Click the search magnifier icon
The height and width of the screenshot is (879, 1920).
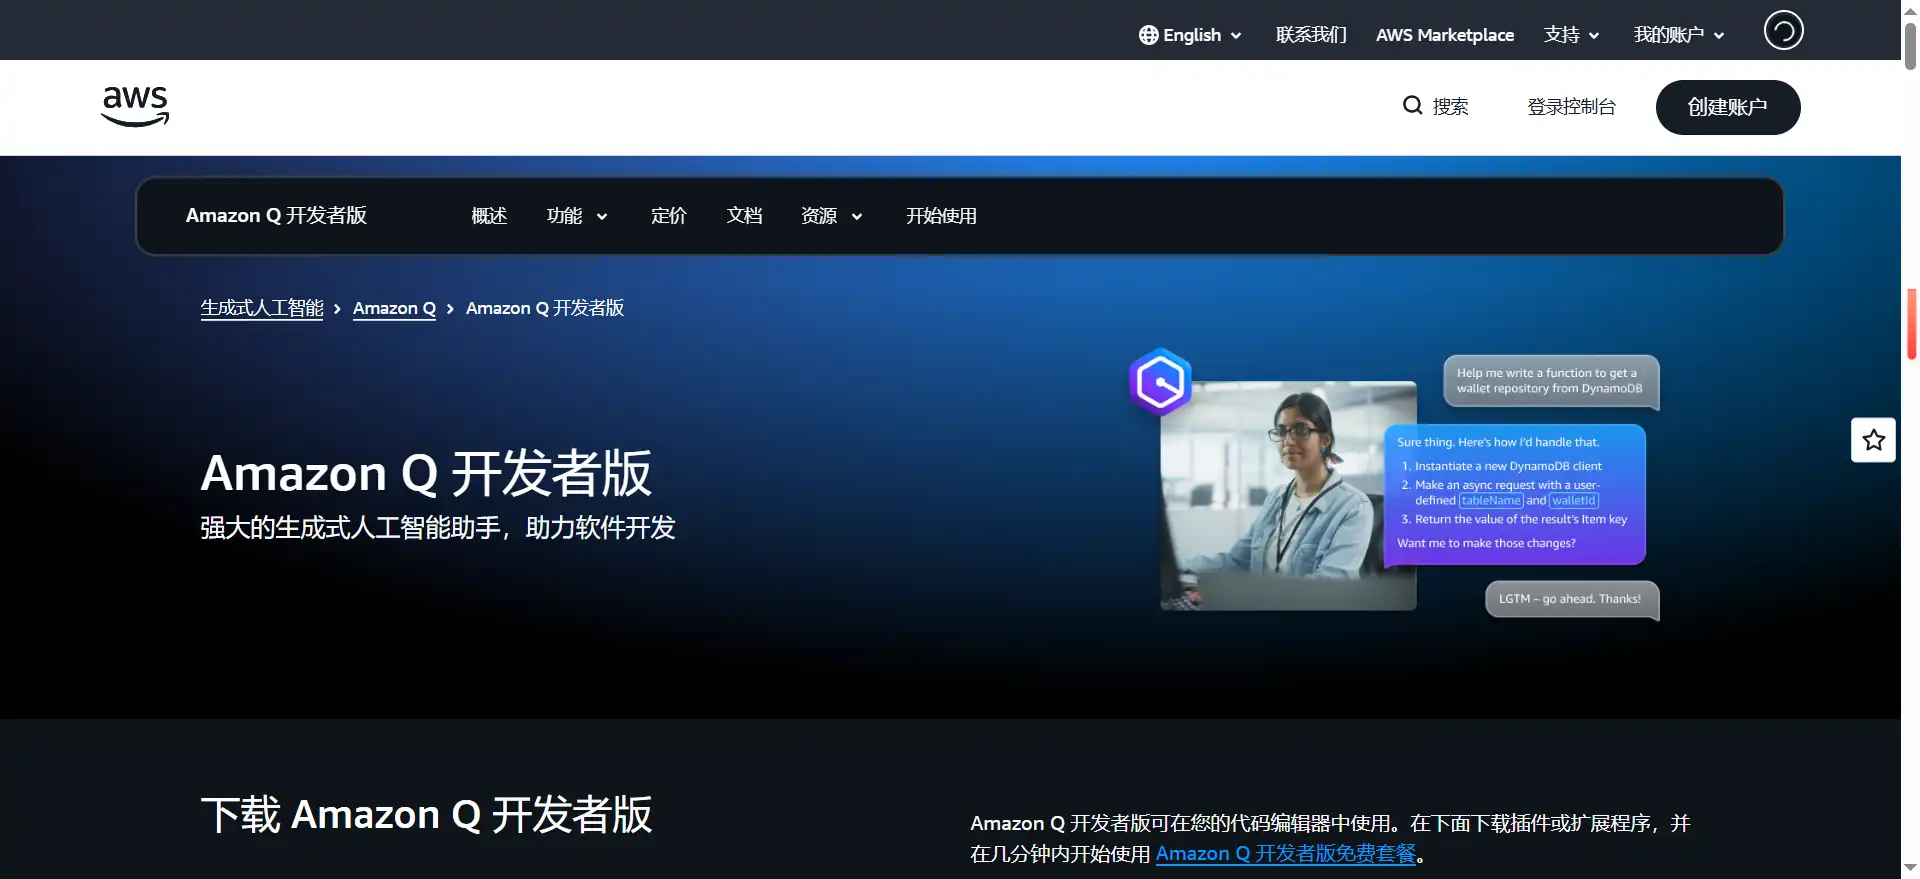point(1412,106)
